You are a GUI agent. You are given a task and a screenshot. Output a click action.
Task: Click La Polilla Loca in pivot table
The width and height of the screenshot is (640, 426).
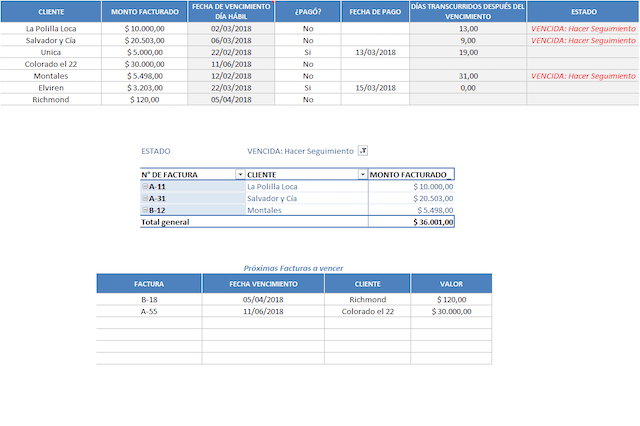pyautogui.click(x=272, y=186)
